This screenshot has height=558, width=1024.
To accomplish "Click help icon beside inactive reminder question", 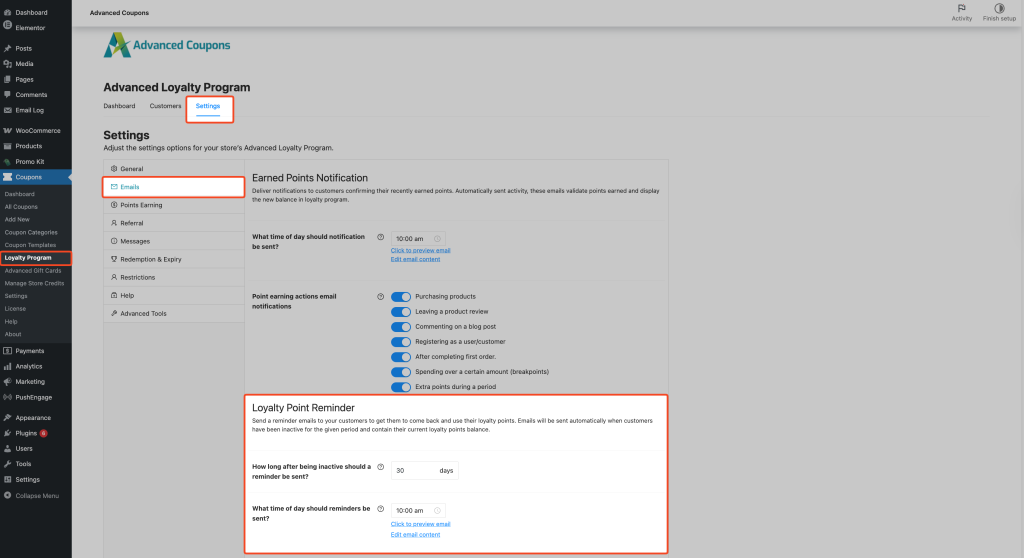I will click(380, 467).
